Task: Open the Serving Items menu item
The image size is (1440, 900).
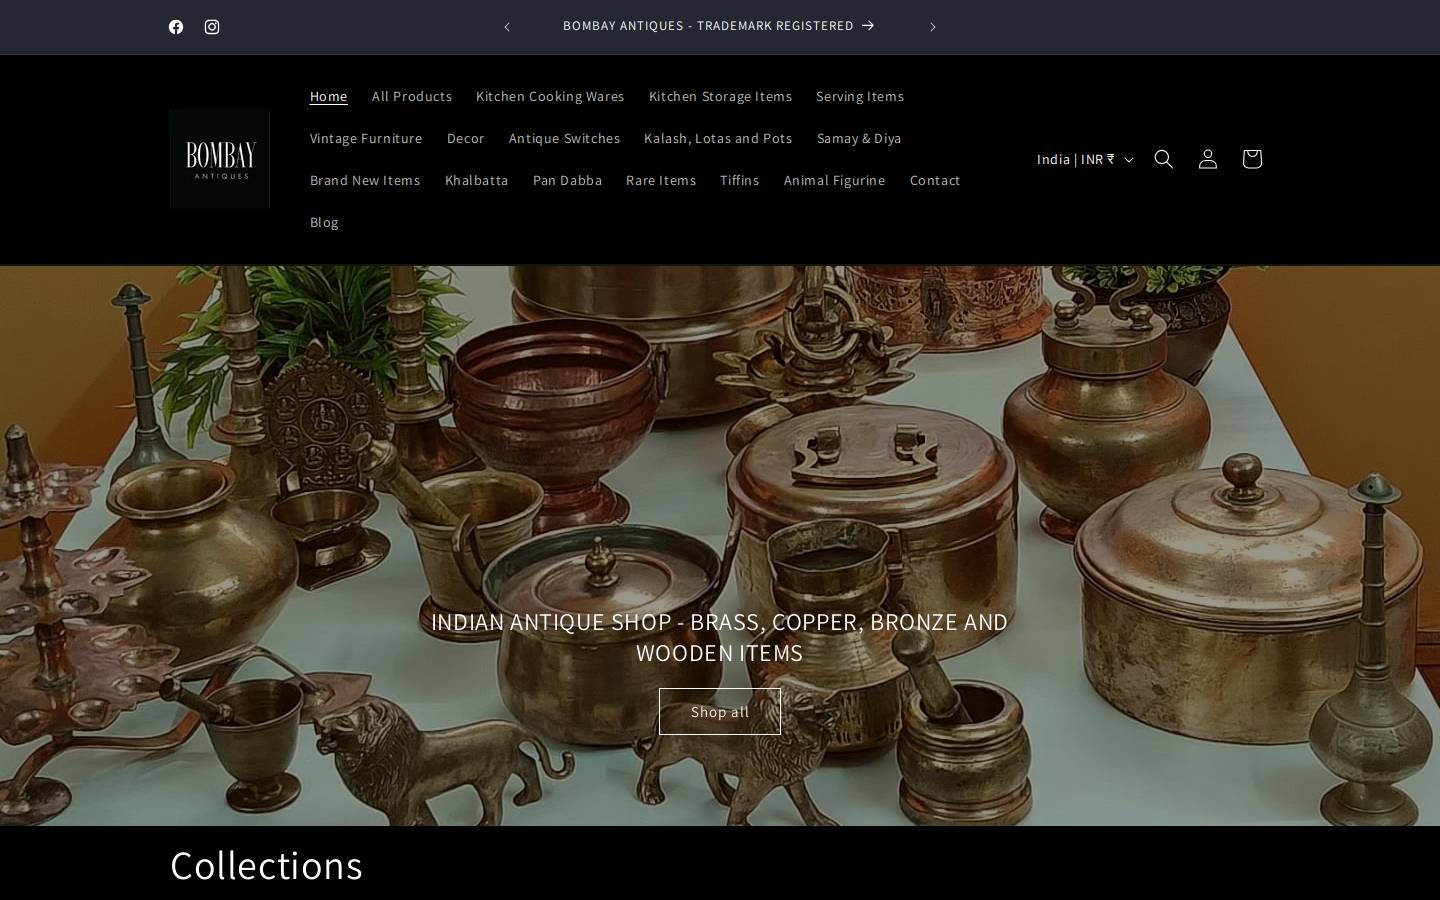Action: point(860,96)
